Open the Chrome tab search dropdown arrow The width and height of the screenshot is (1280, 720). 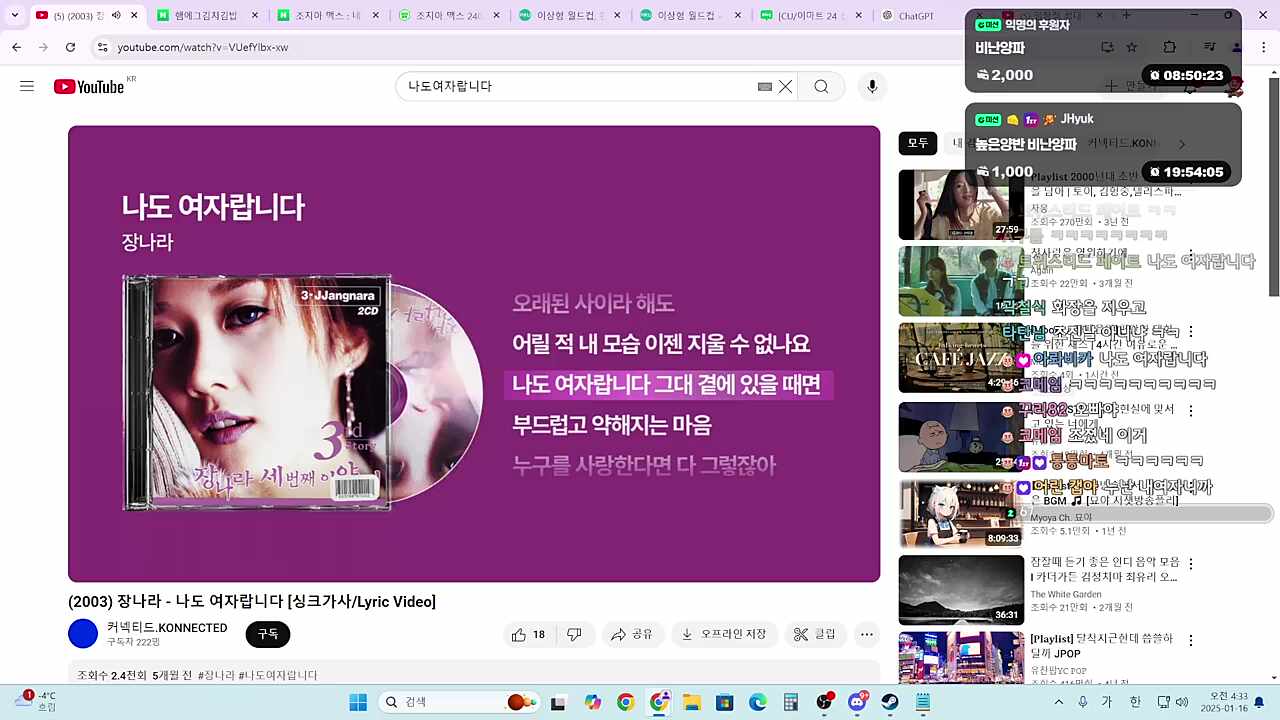pyautogui.click(x=14, y=16)
